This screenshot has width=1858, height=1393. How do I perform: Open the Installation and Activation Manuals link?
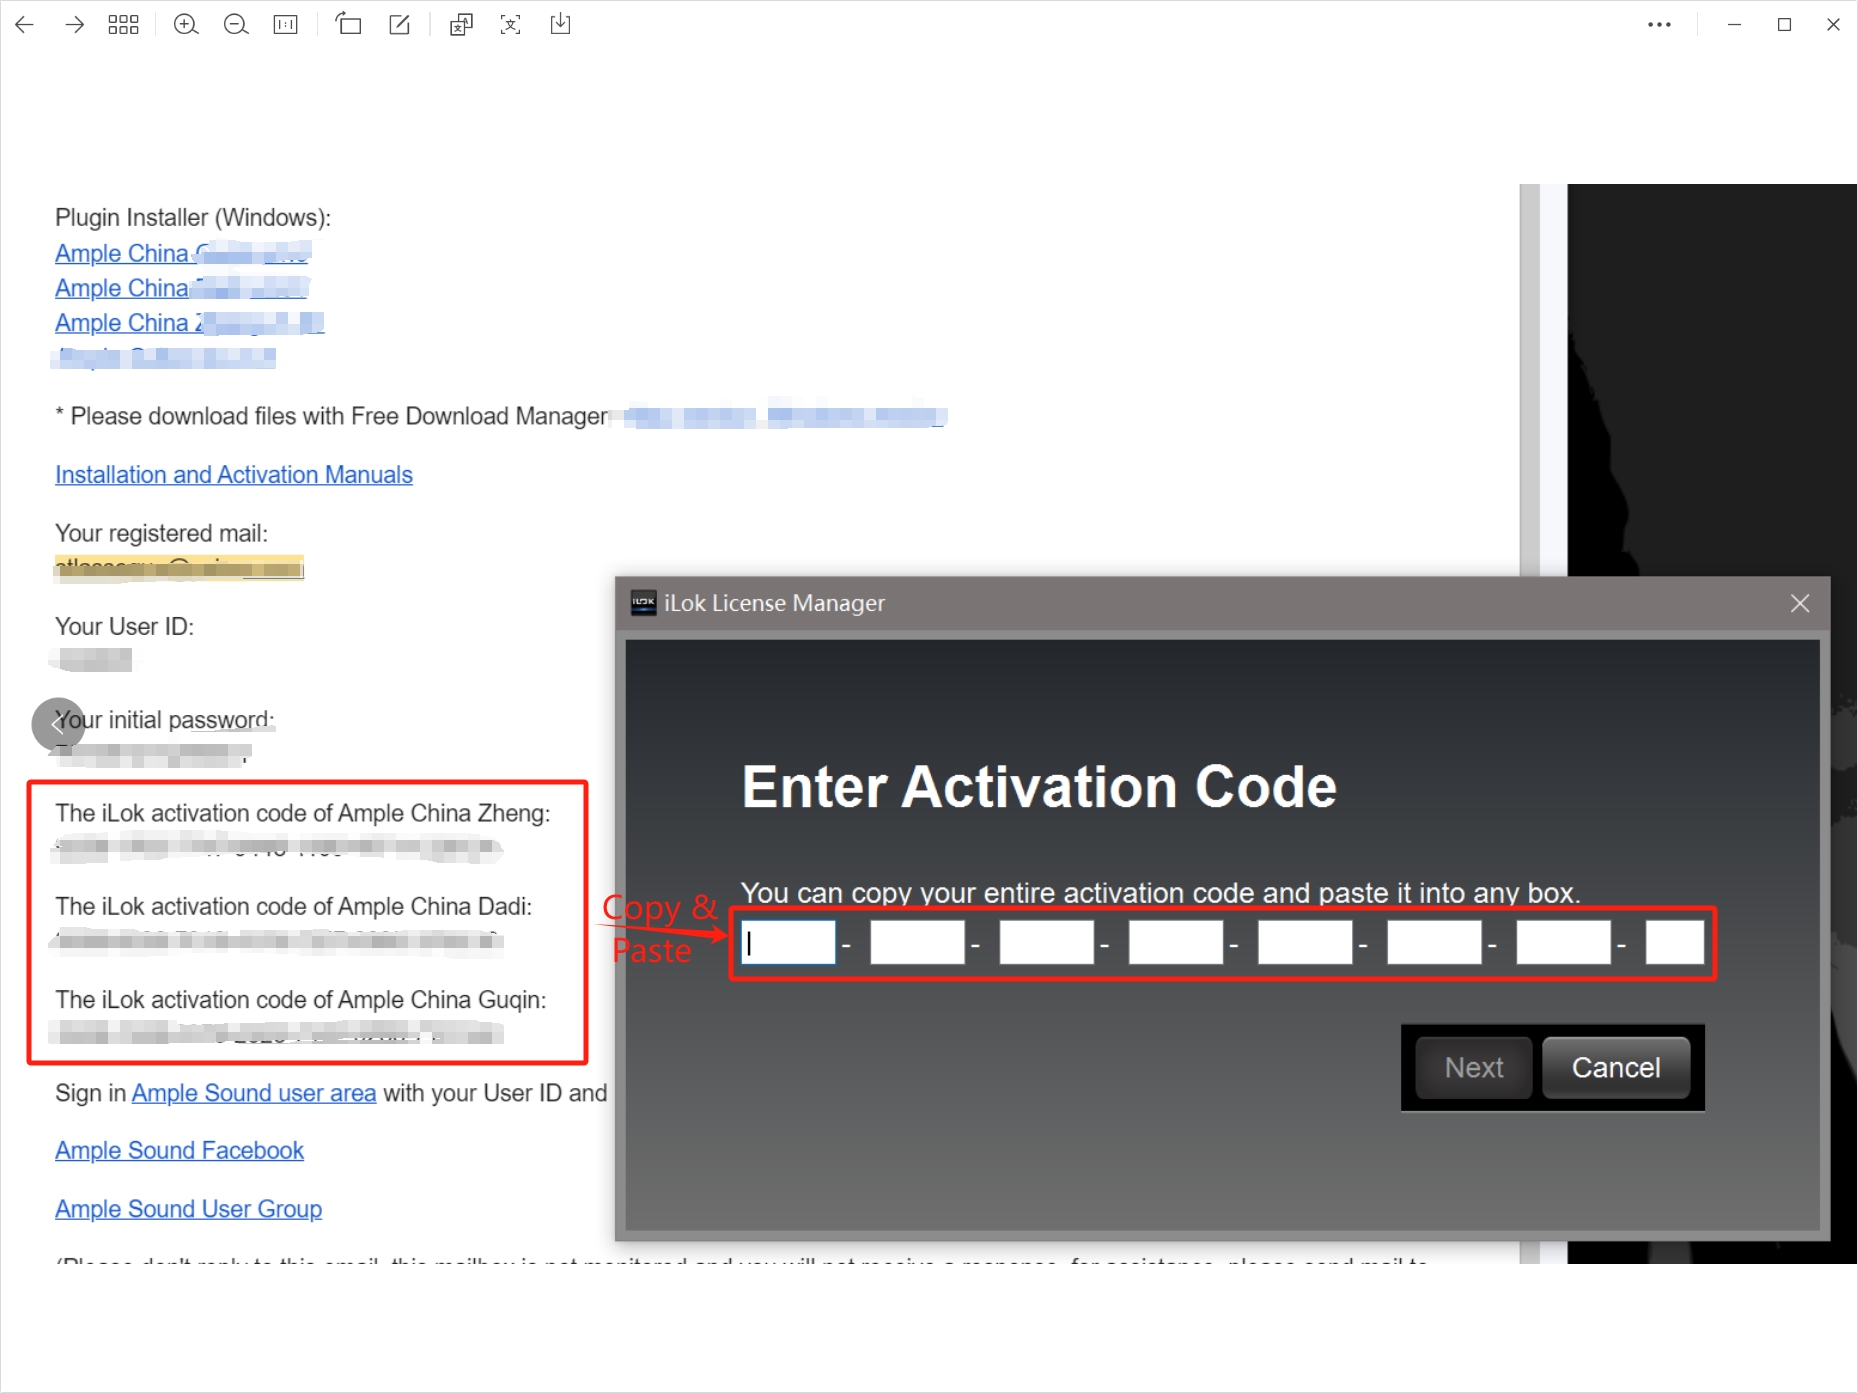(x=234, y=475)
